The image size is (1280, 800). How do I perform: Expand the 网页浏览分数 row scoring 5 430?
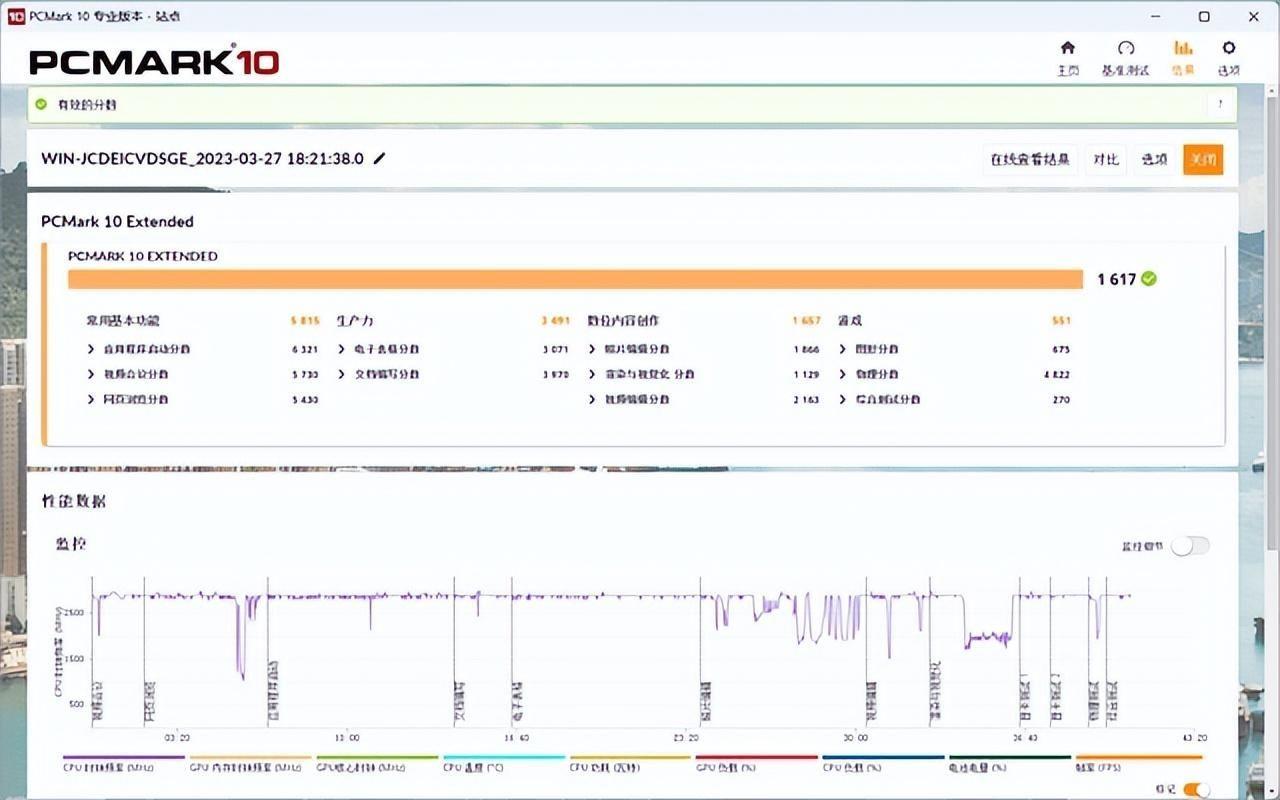[204, 399]
